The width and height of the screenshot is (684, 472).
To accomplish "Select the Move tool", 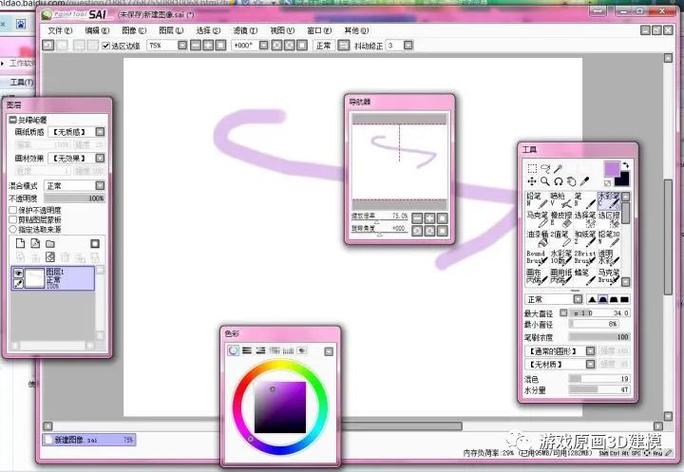I will (532, 181).
